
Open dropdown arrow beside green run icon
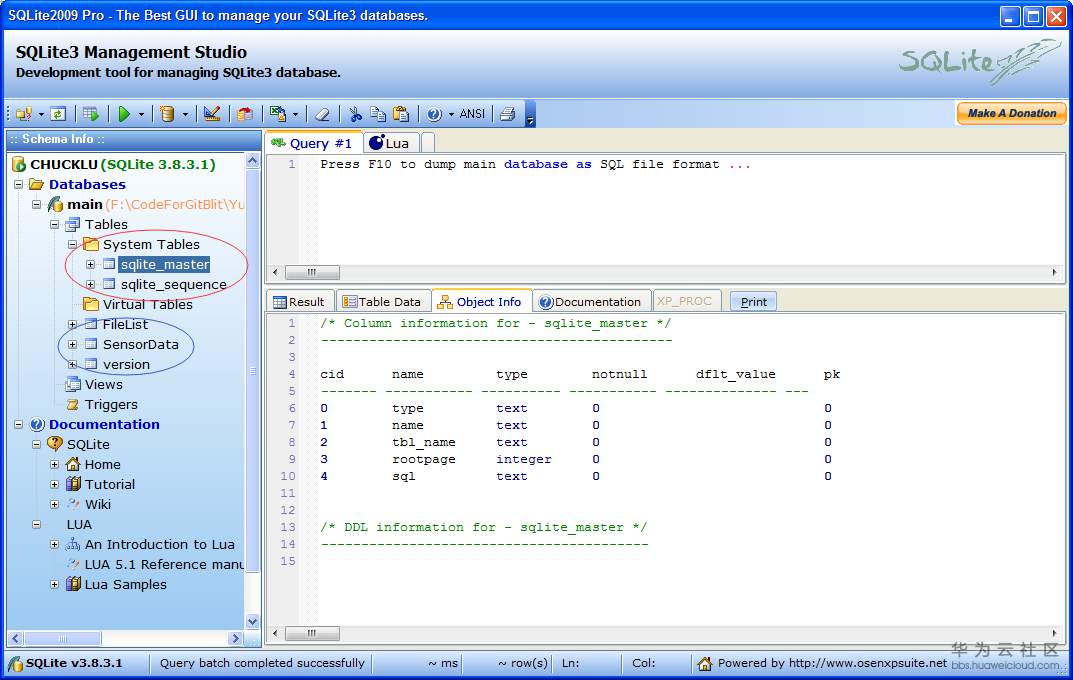pos(141,115)
